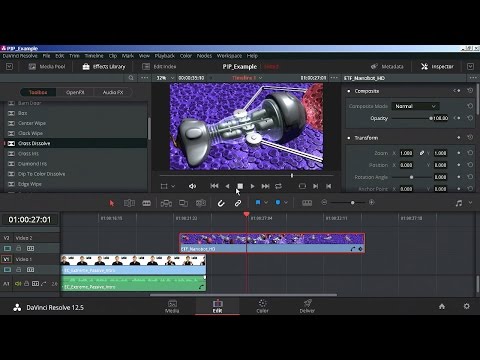This screenshot has height=360, width=480.
Task: Toggle Video 2 track lock icon
Action: 19,248
